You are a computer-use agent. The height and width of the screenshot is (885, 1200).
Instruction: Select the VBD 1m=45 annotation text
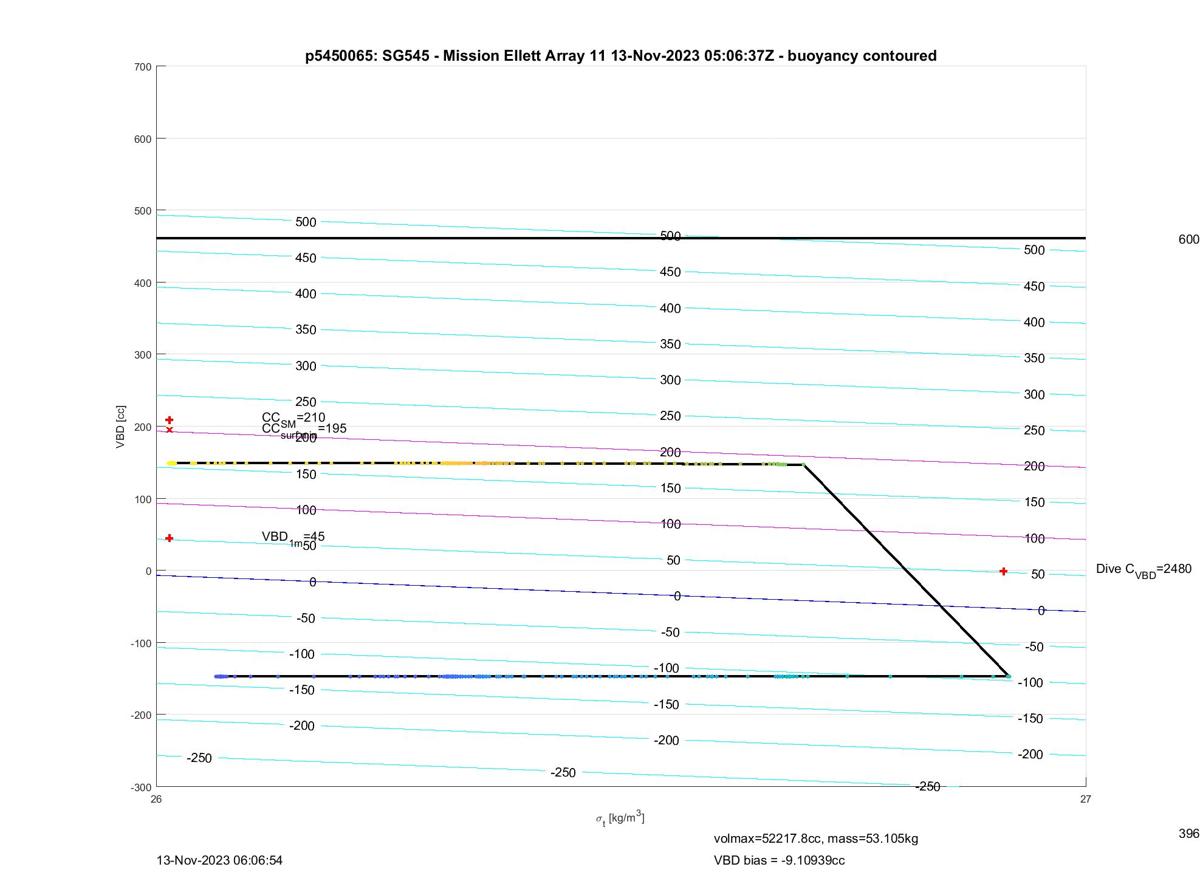pos(293,538)
